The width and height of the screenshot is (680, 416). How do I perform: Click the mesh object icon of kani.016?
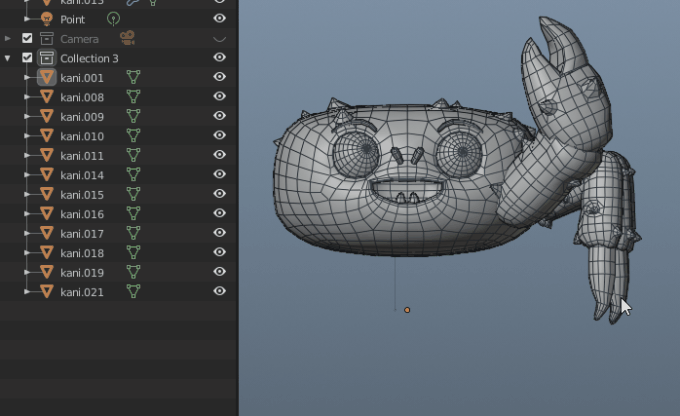(x=47, y=214)
